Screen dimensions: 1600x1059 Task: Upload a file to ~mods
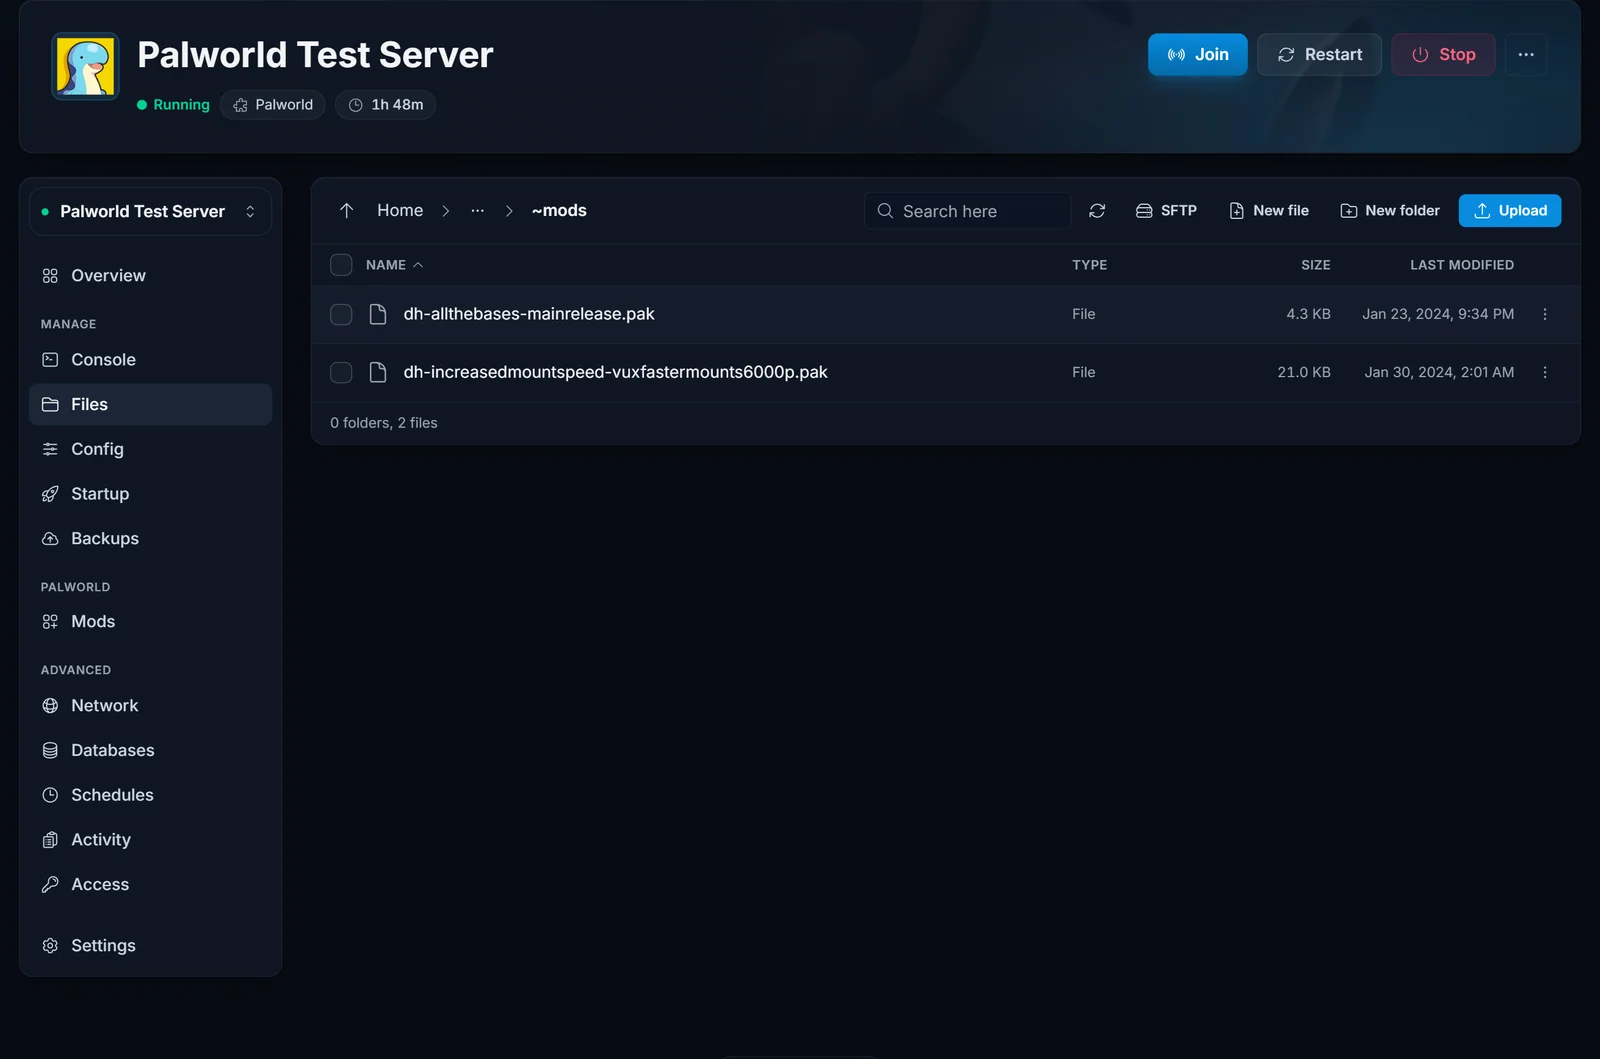1510,210
